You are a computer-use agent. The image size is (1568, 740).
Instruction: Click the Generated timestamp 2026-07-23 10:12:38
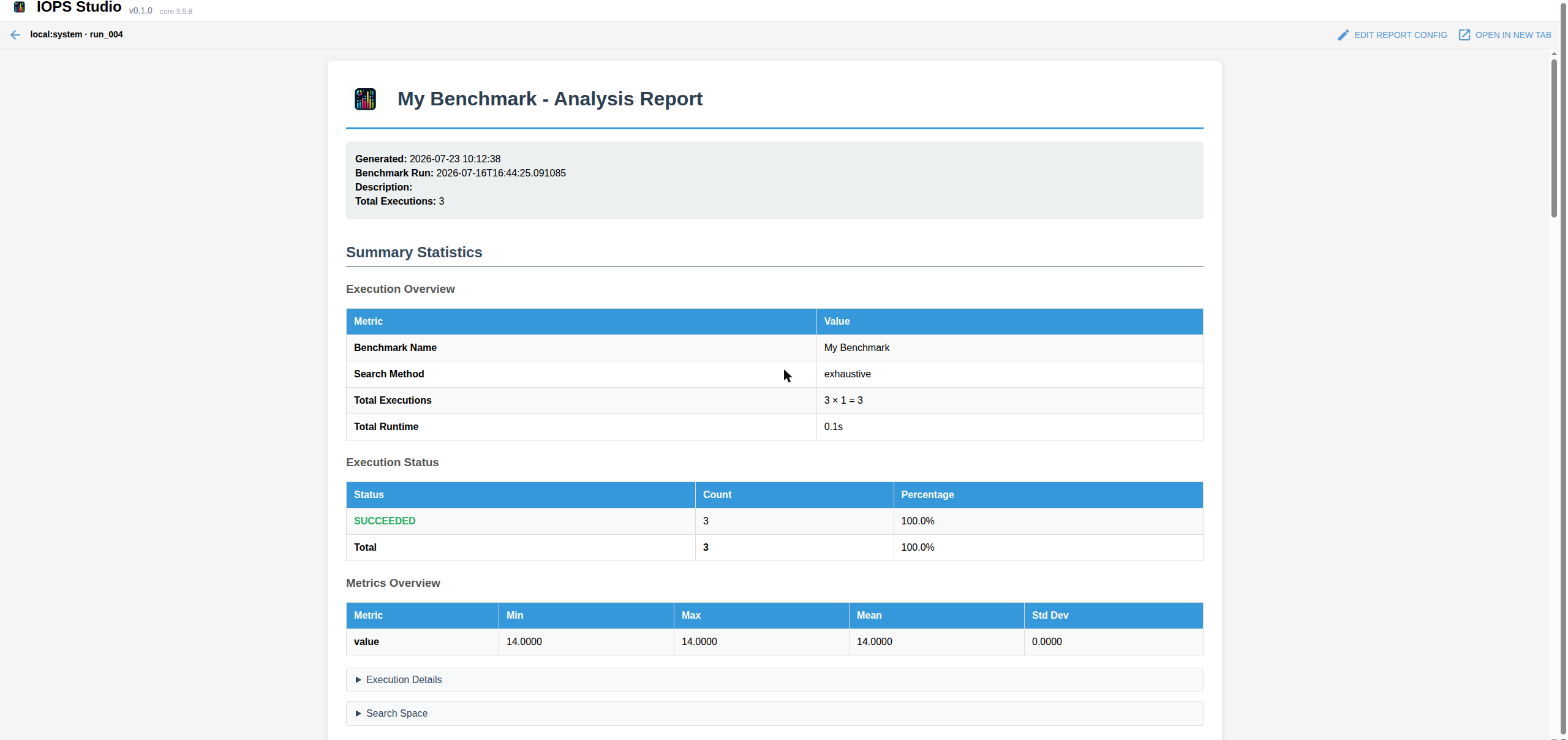(455, 159)
